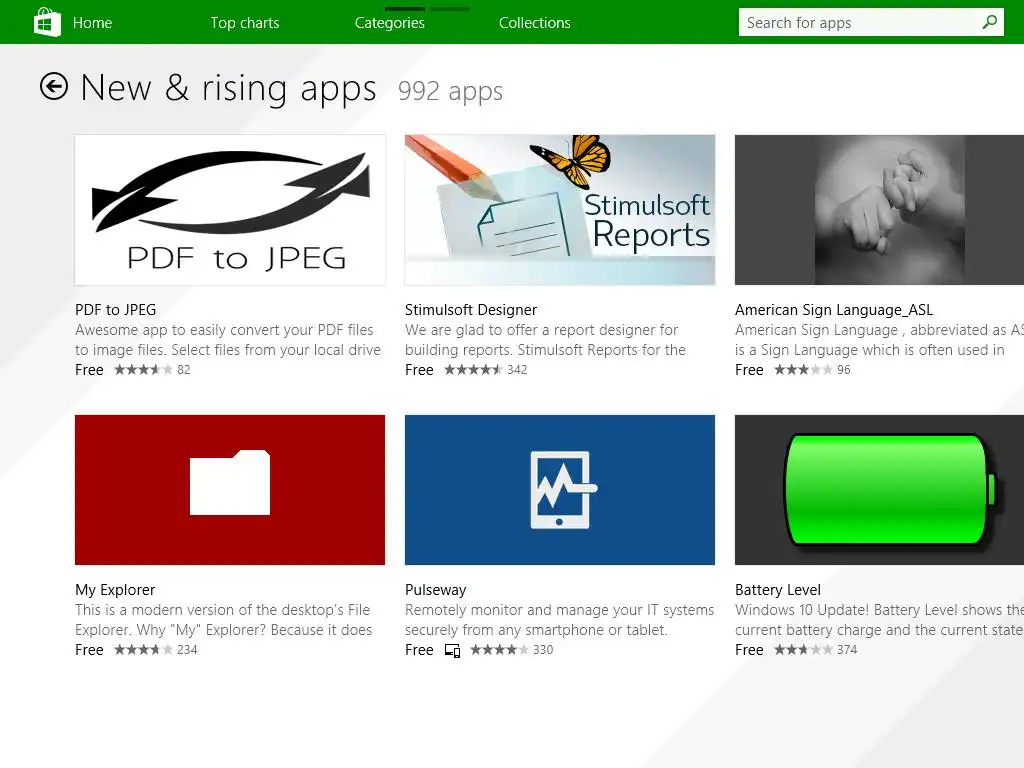1024x768 pixels.
Task: Click the 992 apps count text
Action: [x=451, y=91]
